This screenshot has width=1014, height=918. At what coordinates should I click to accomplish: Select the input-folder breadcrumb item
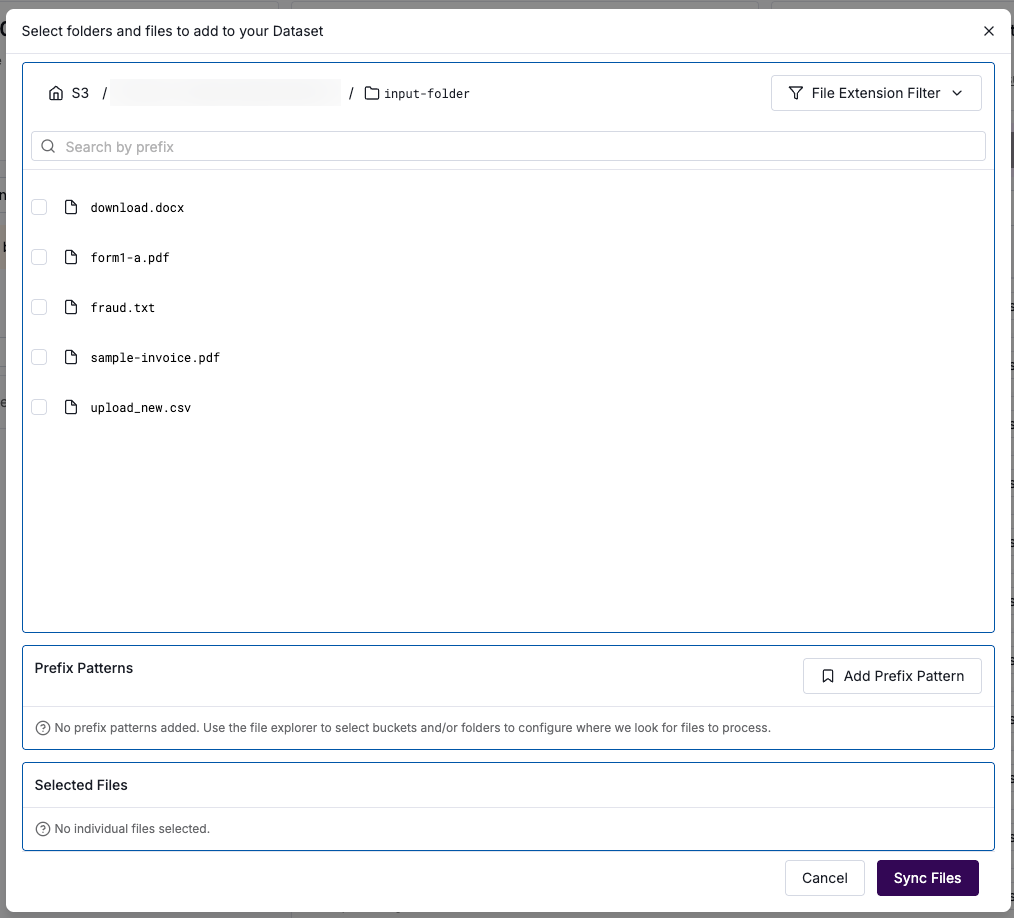click(x=426, y=94)
